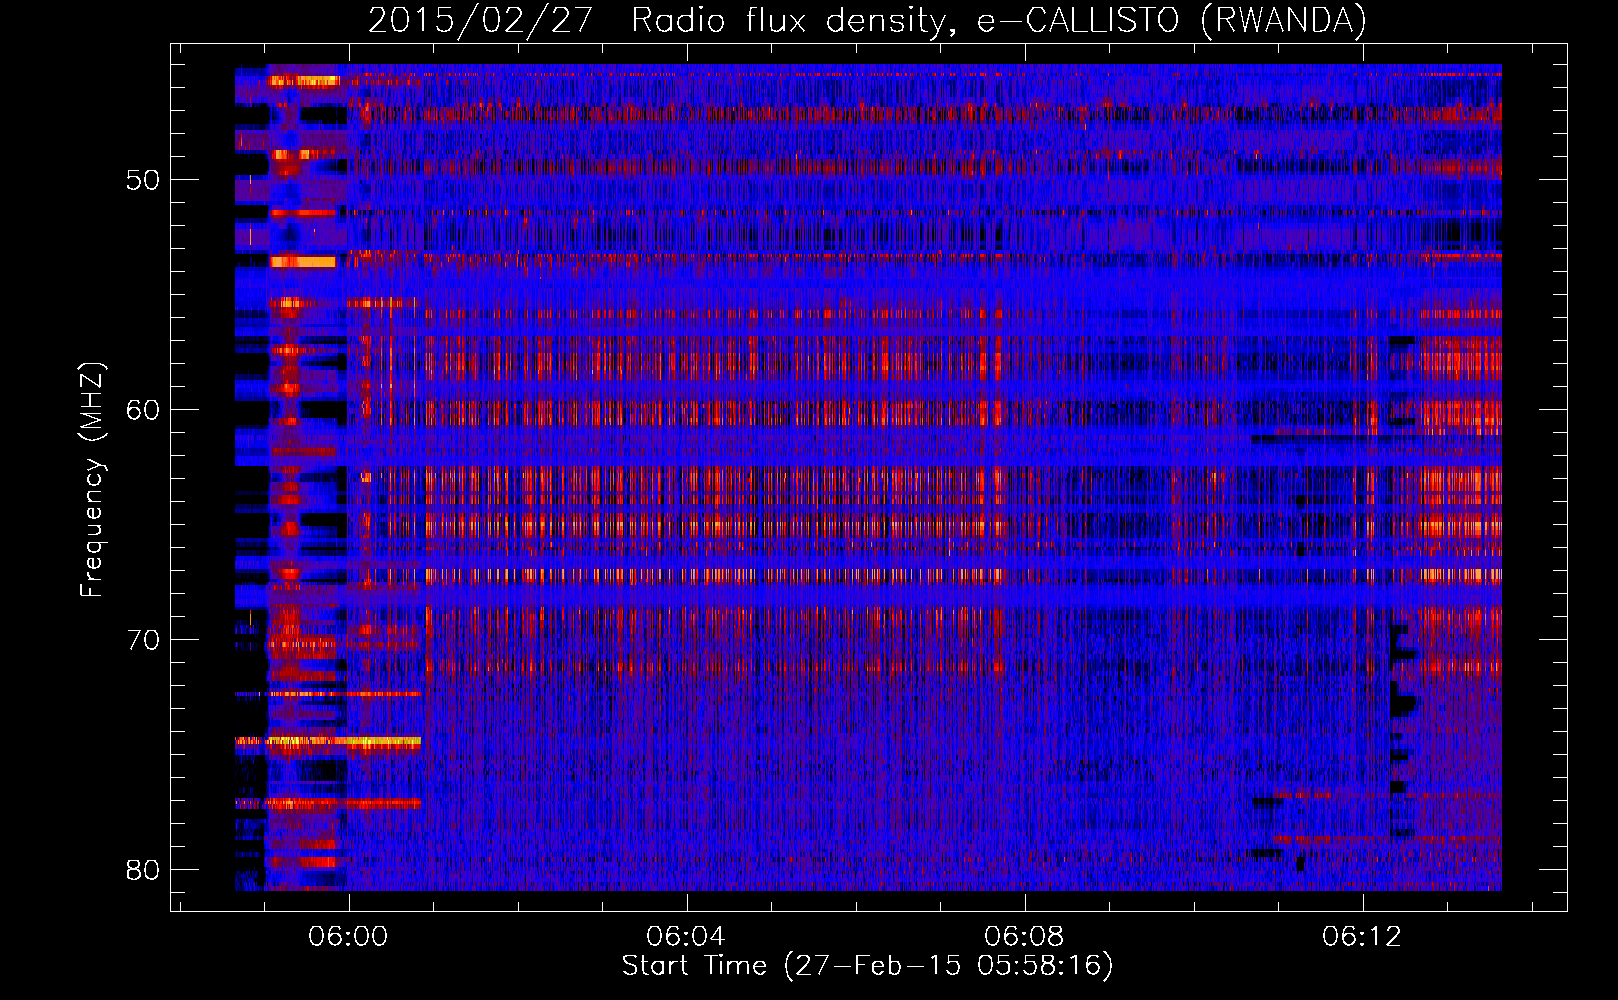The image size is (1618, 1000).
Task: Click the 70 MHz tick label
Action: point(143,640)
